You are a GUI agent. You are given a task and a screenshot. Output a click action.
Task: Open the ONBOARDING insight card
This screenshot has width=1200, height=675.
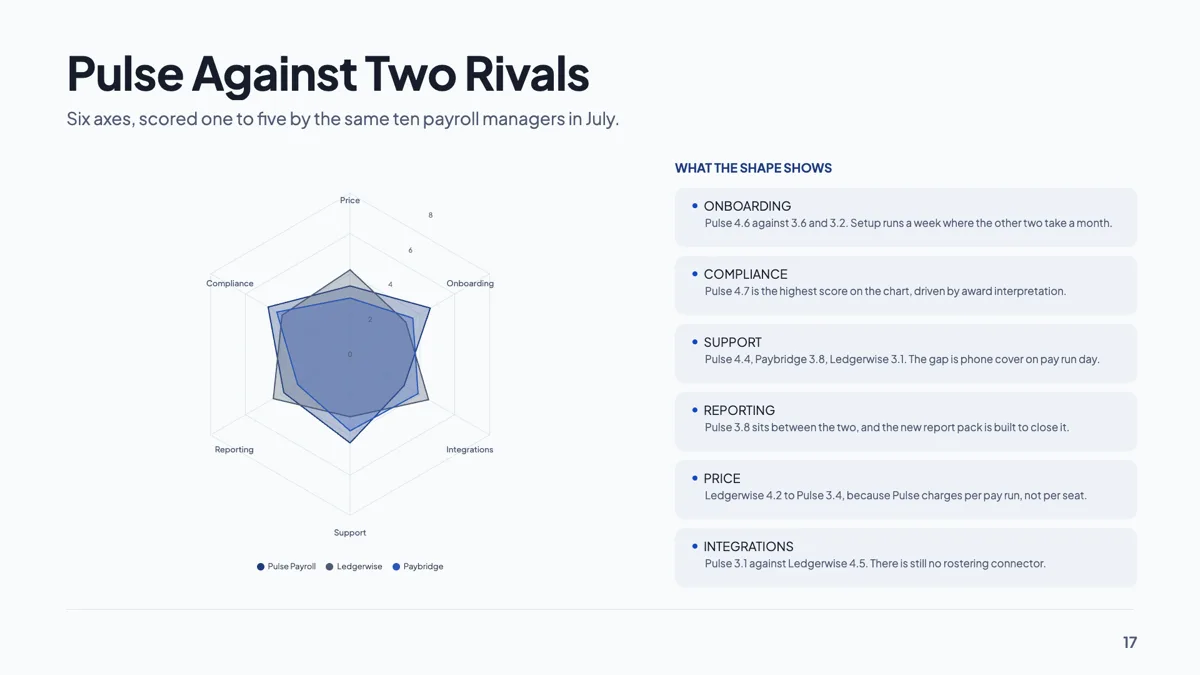pyautogui.click(x=906, y=217)
